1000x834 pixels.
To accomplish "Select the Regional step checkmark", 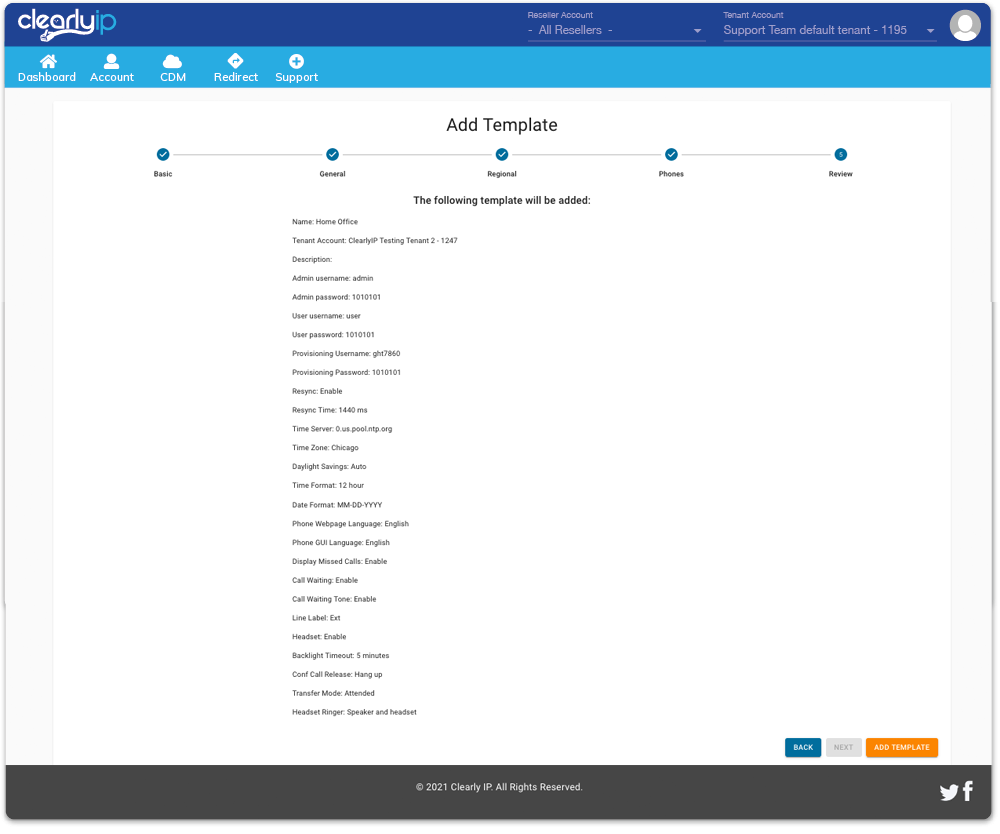I will pos(502,155).
